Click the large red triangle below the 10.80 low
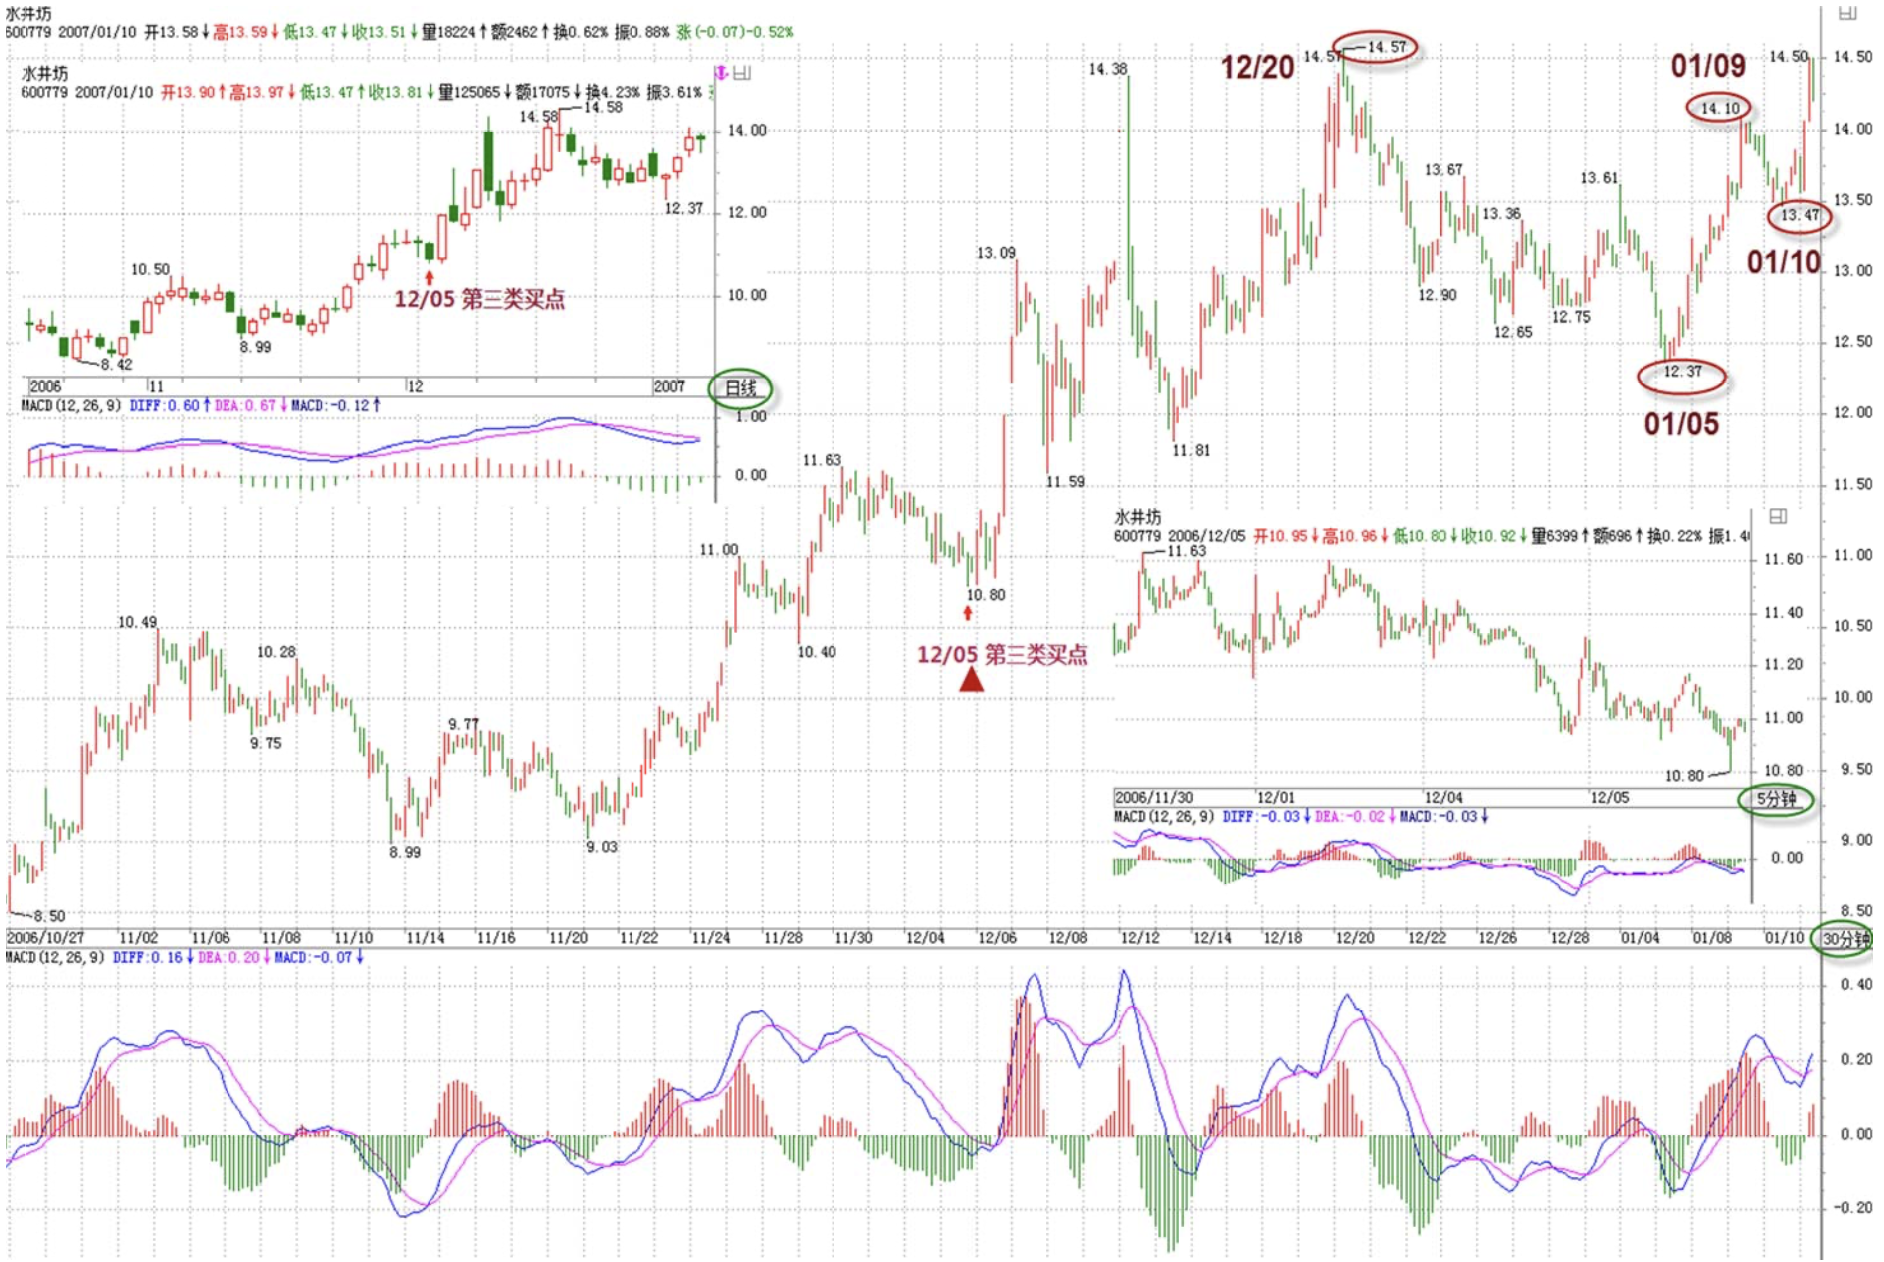This screenshot has width=1884, height=1262. pyautogui.click(x=971, y=681)
